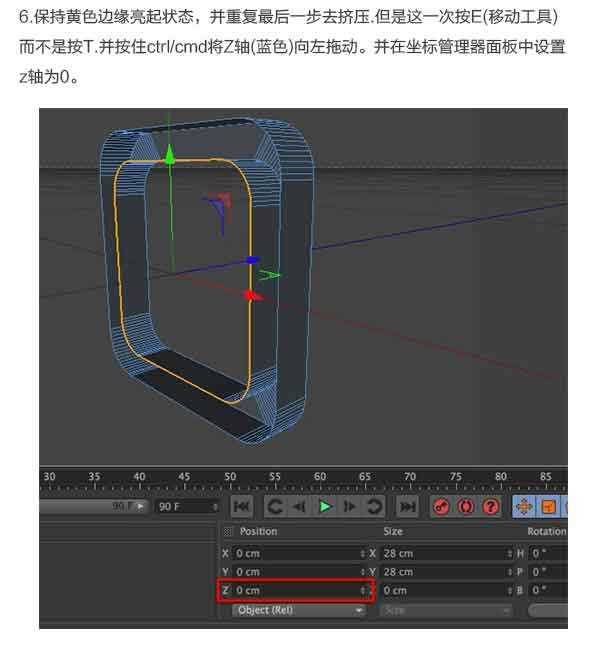Click the keyframe selection question-mark icon

[490, 507]
